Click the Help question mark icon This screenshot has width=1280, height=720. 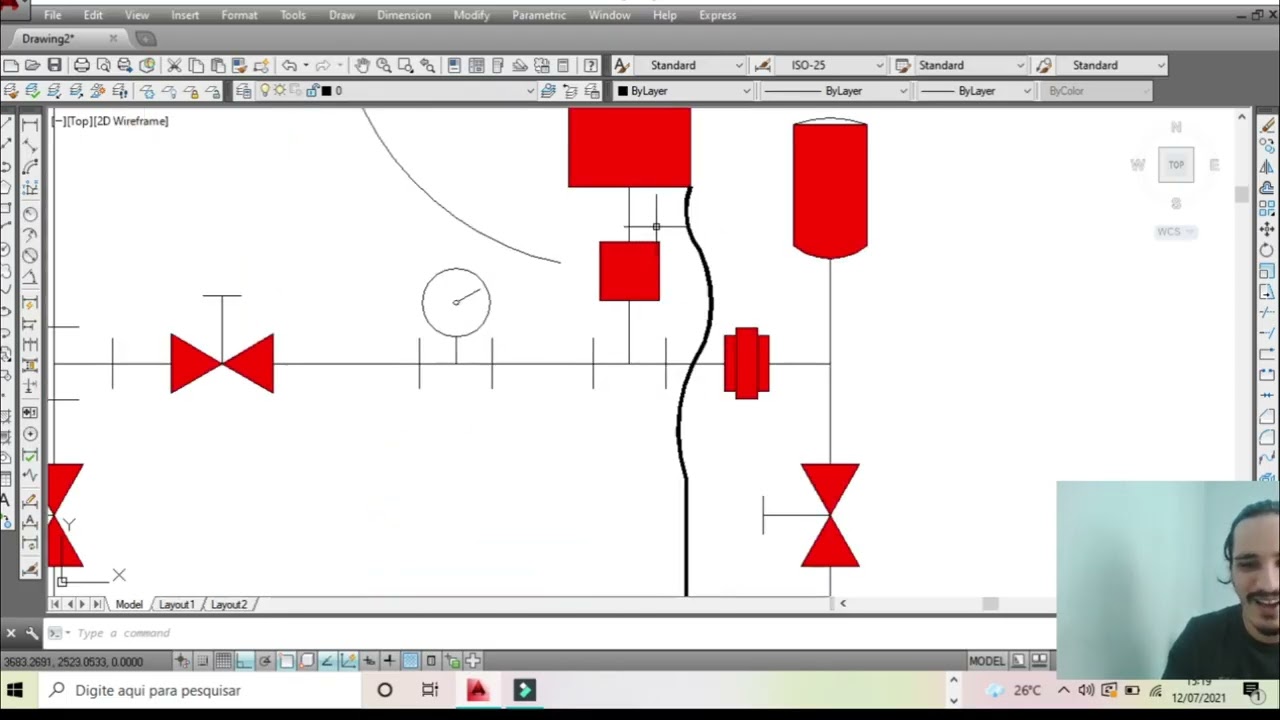pyautogui.click(x=591, y=65)
